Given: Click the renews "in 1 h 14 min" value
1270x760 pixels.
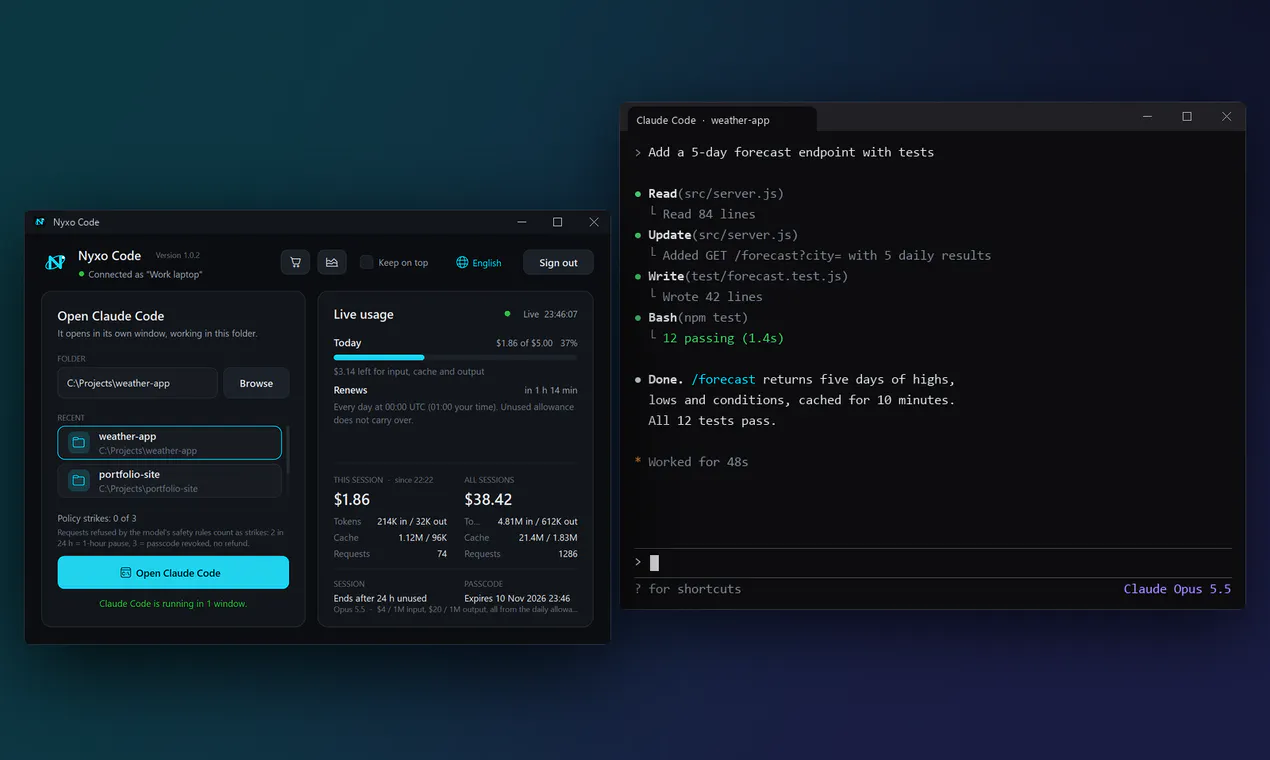Looking at the screenshot, I should click(x=551, y=390).
